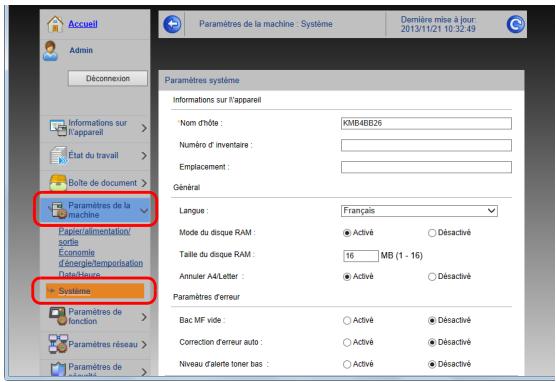Expand the État du travail chevron
Viewport: 556px width, 382px height.
pyautogui.click(x=144, y=155)
